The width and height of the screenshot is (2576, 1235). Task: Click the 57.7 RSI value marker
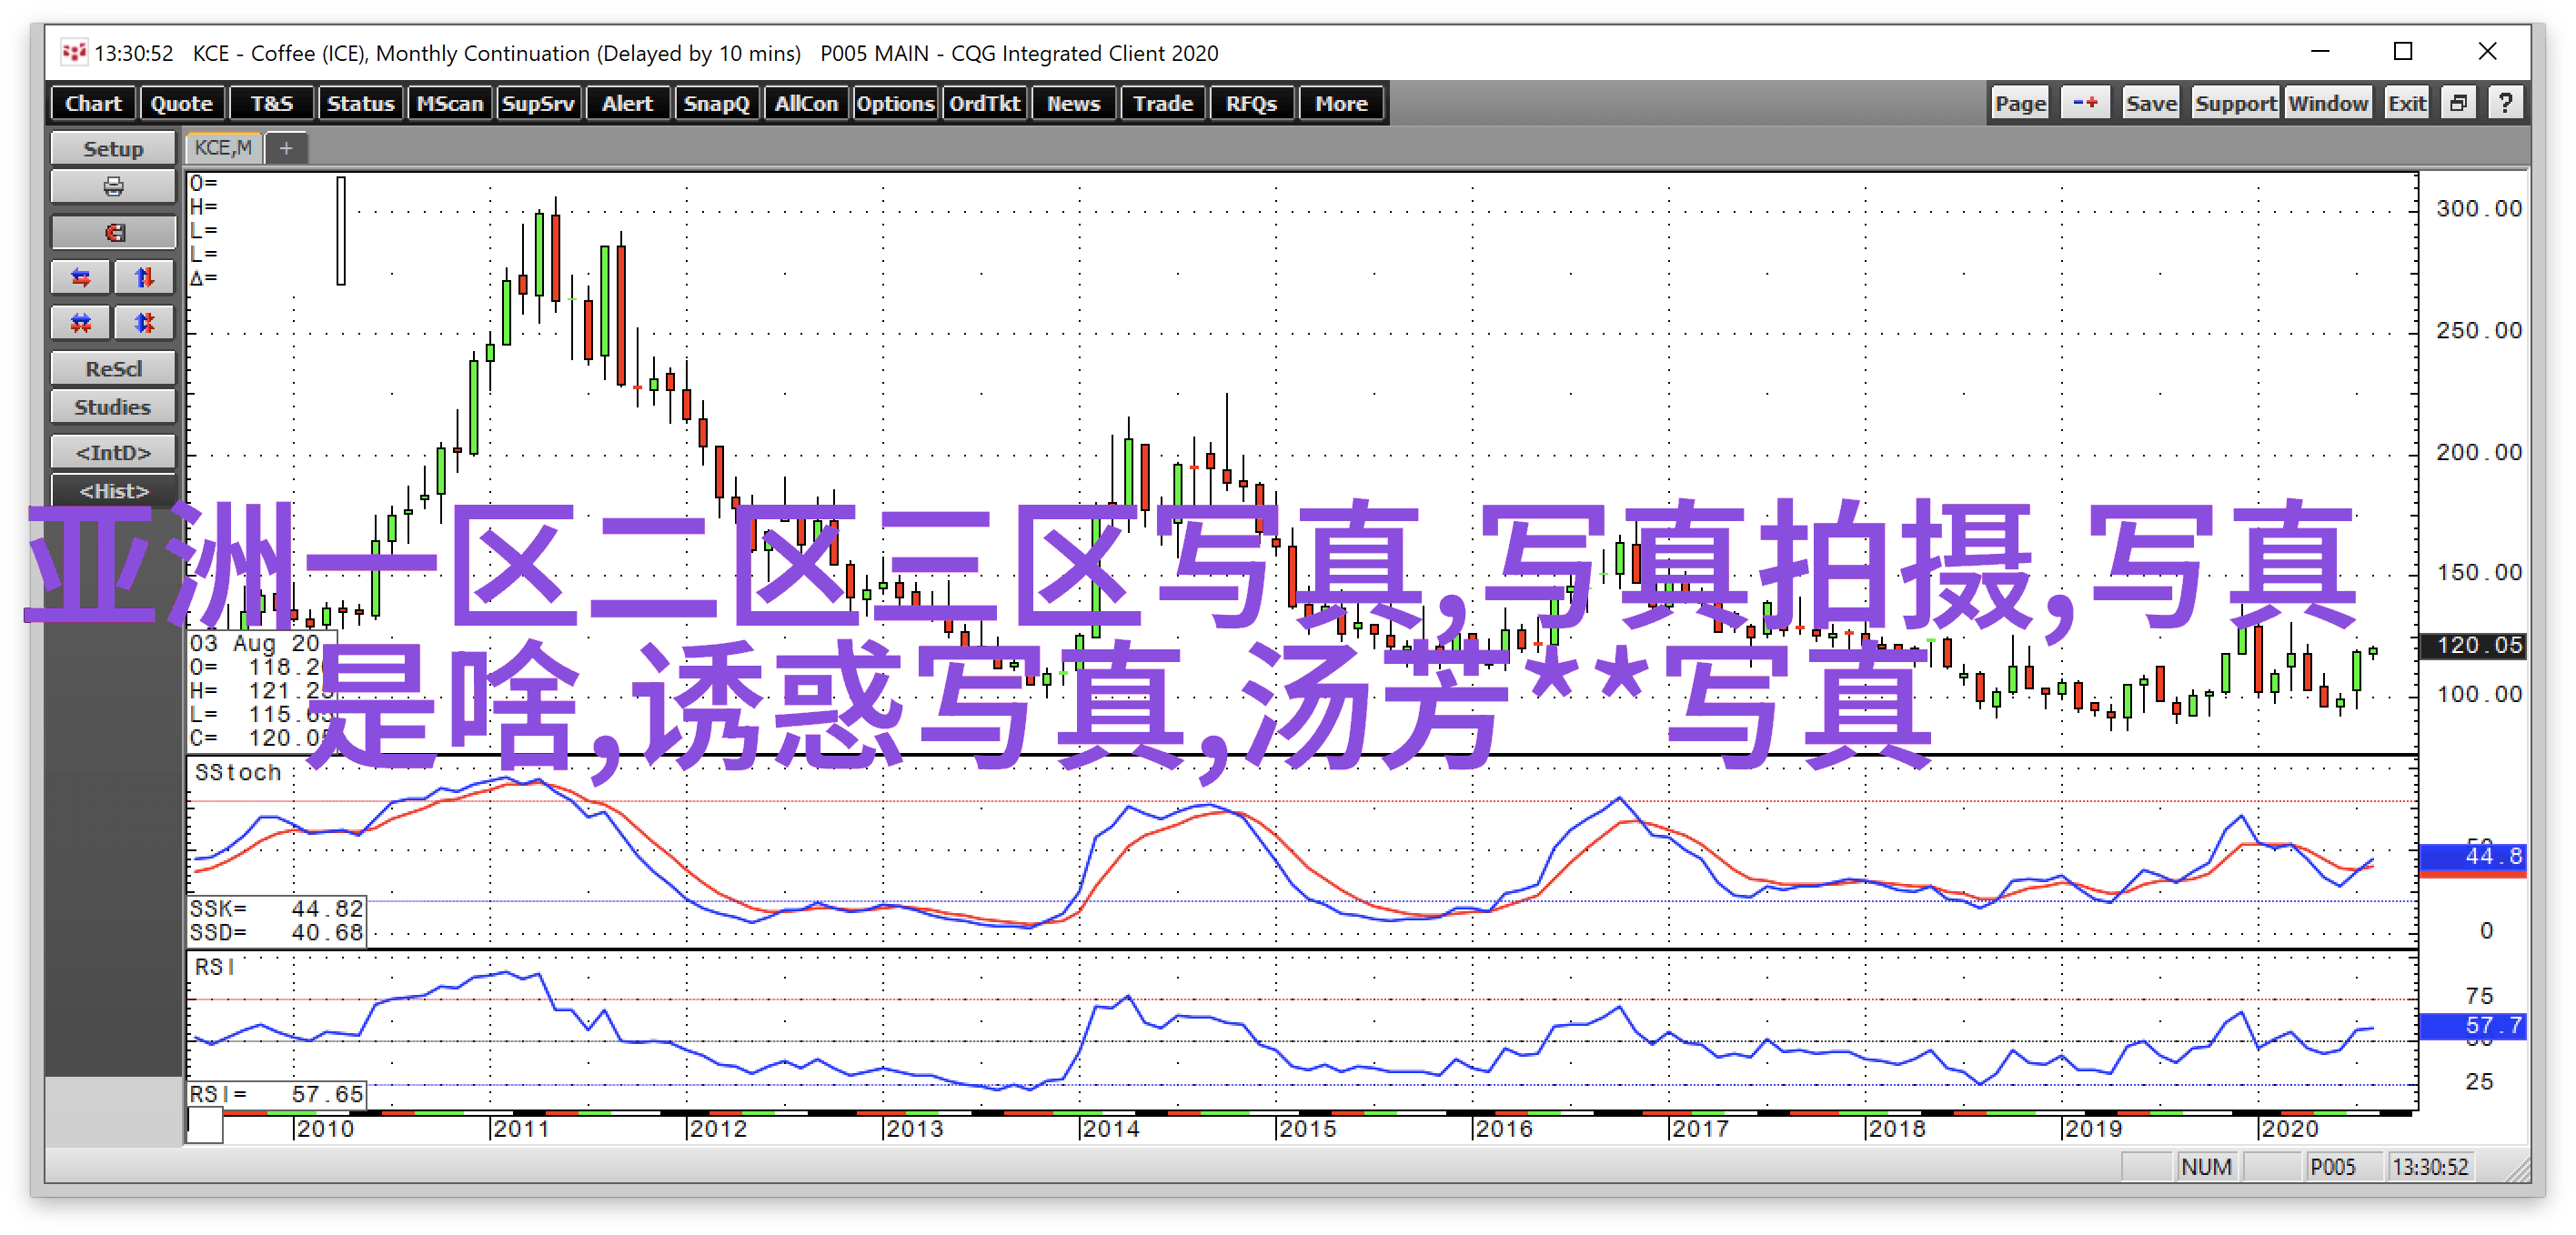(x=2472, y=1025)
